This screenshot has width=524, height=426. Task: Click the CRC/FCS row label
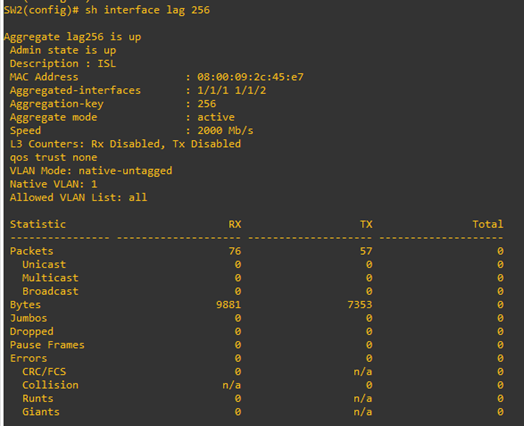pyautogui.click(x=44, y=372)
